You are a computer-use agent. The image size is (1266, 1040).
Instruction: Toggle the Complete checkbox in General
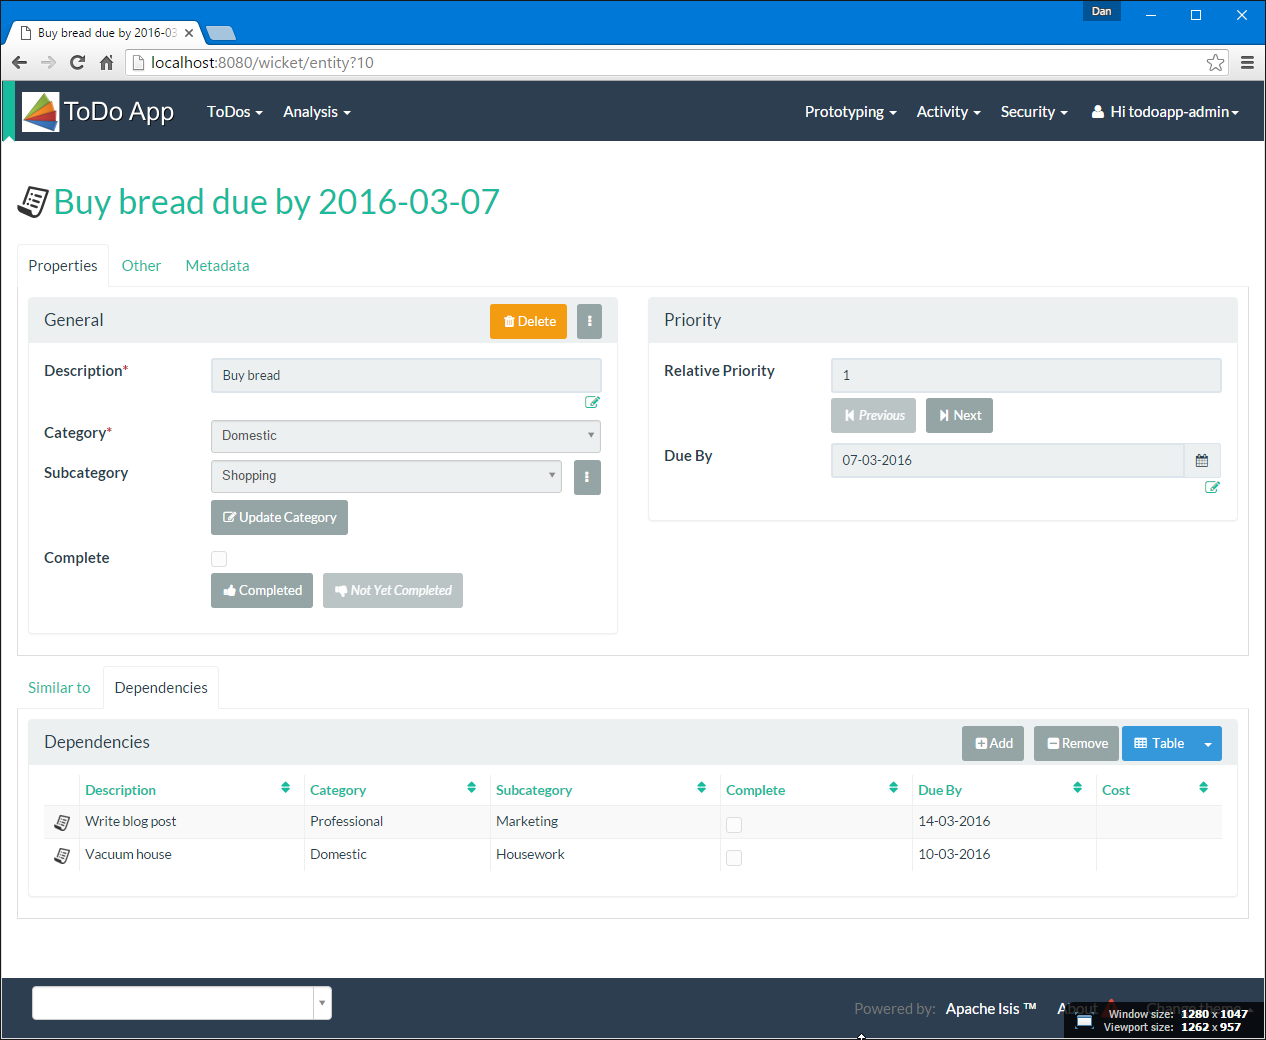tap(219, 559)
